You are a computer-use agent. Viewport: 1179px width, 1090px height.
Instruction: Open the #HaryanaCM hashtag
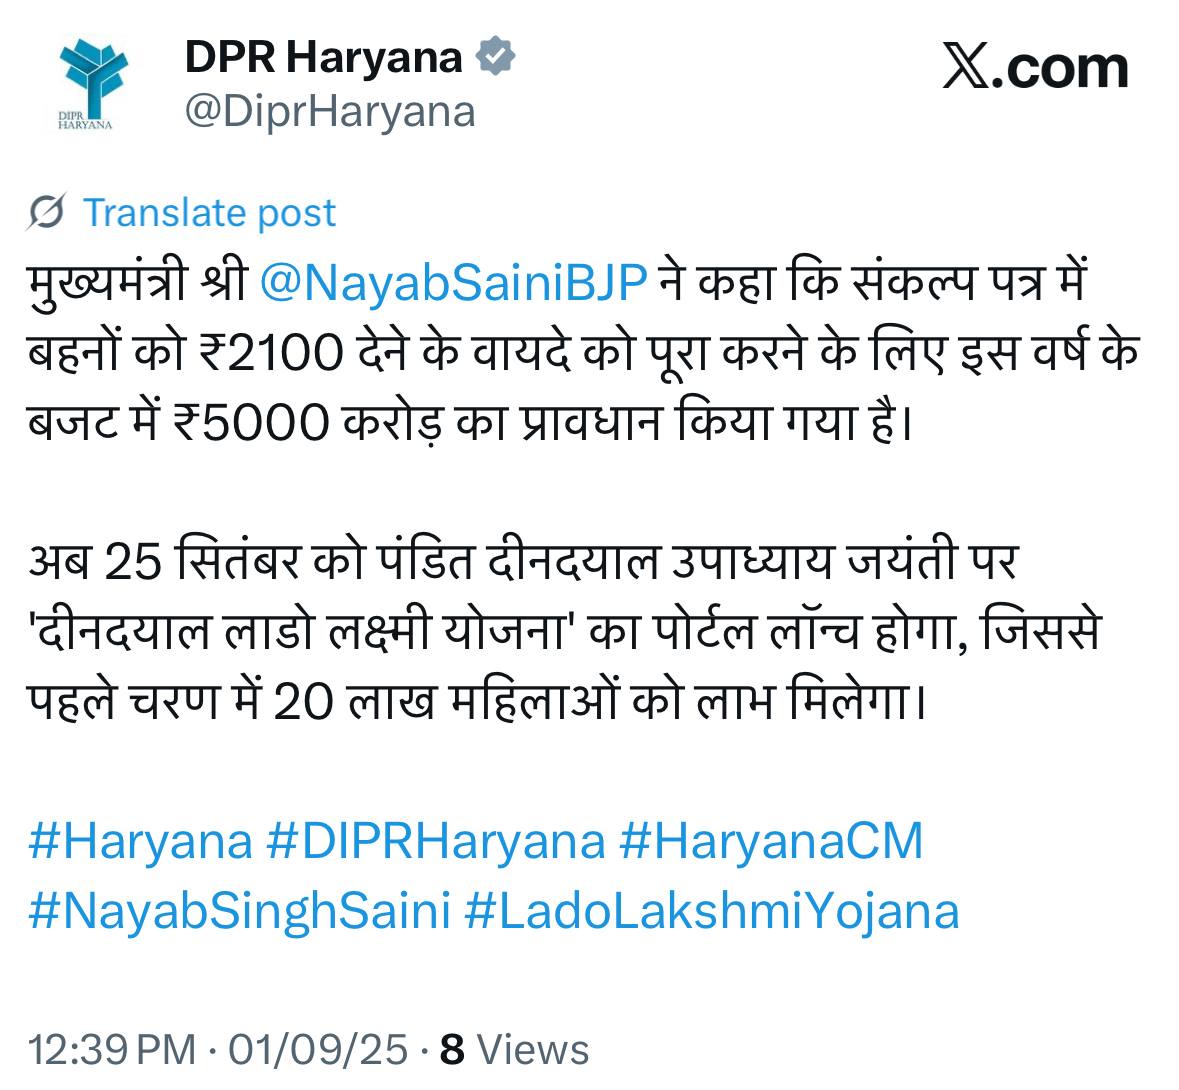[771, 841]
